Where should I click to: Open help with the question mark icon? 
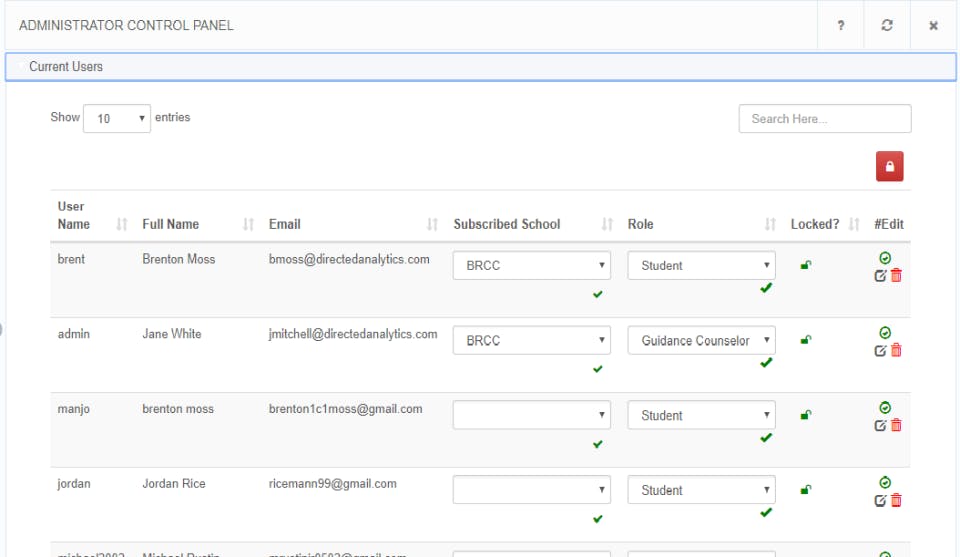click(841, 25)
